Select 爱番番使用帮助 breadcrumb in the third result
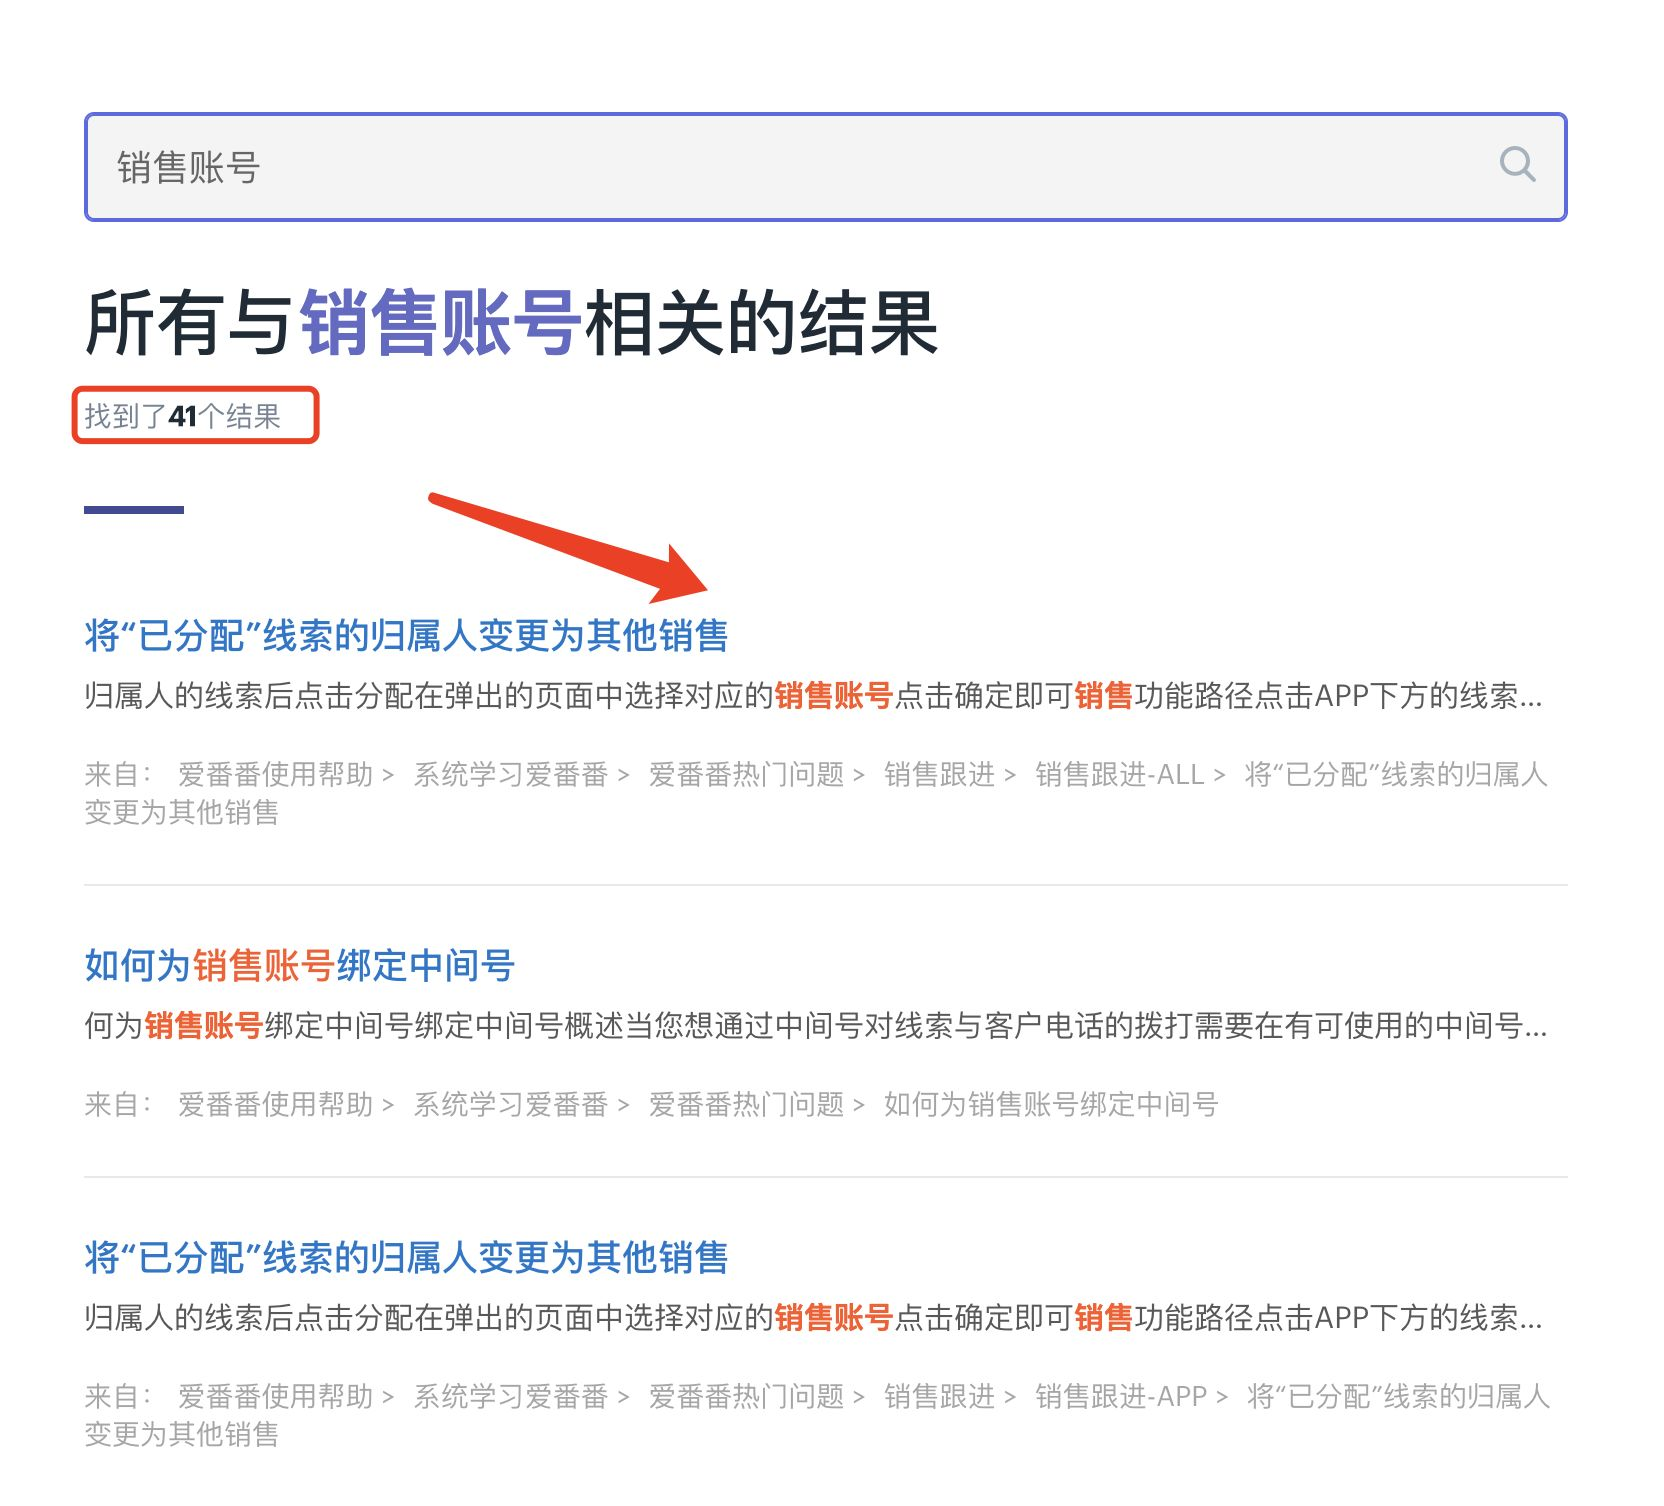Image resolution: width=1664 pixels, height=1506 pixels. point(275,1396)
